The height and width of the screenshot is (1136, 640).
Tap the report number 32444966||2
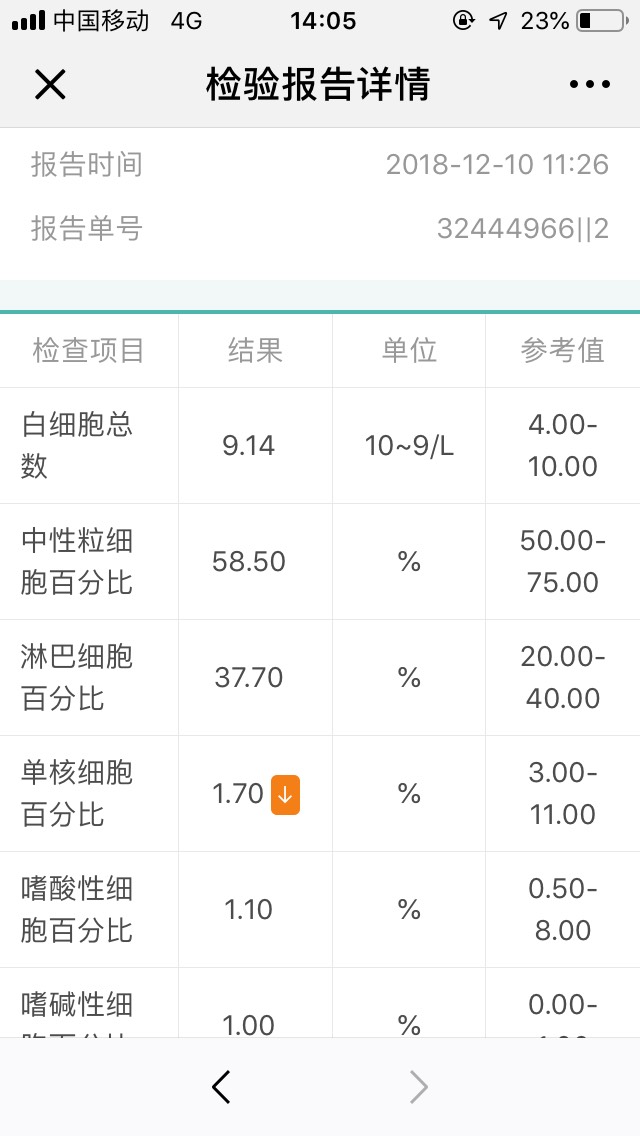[523, 229]
